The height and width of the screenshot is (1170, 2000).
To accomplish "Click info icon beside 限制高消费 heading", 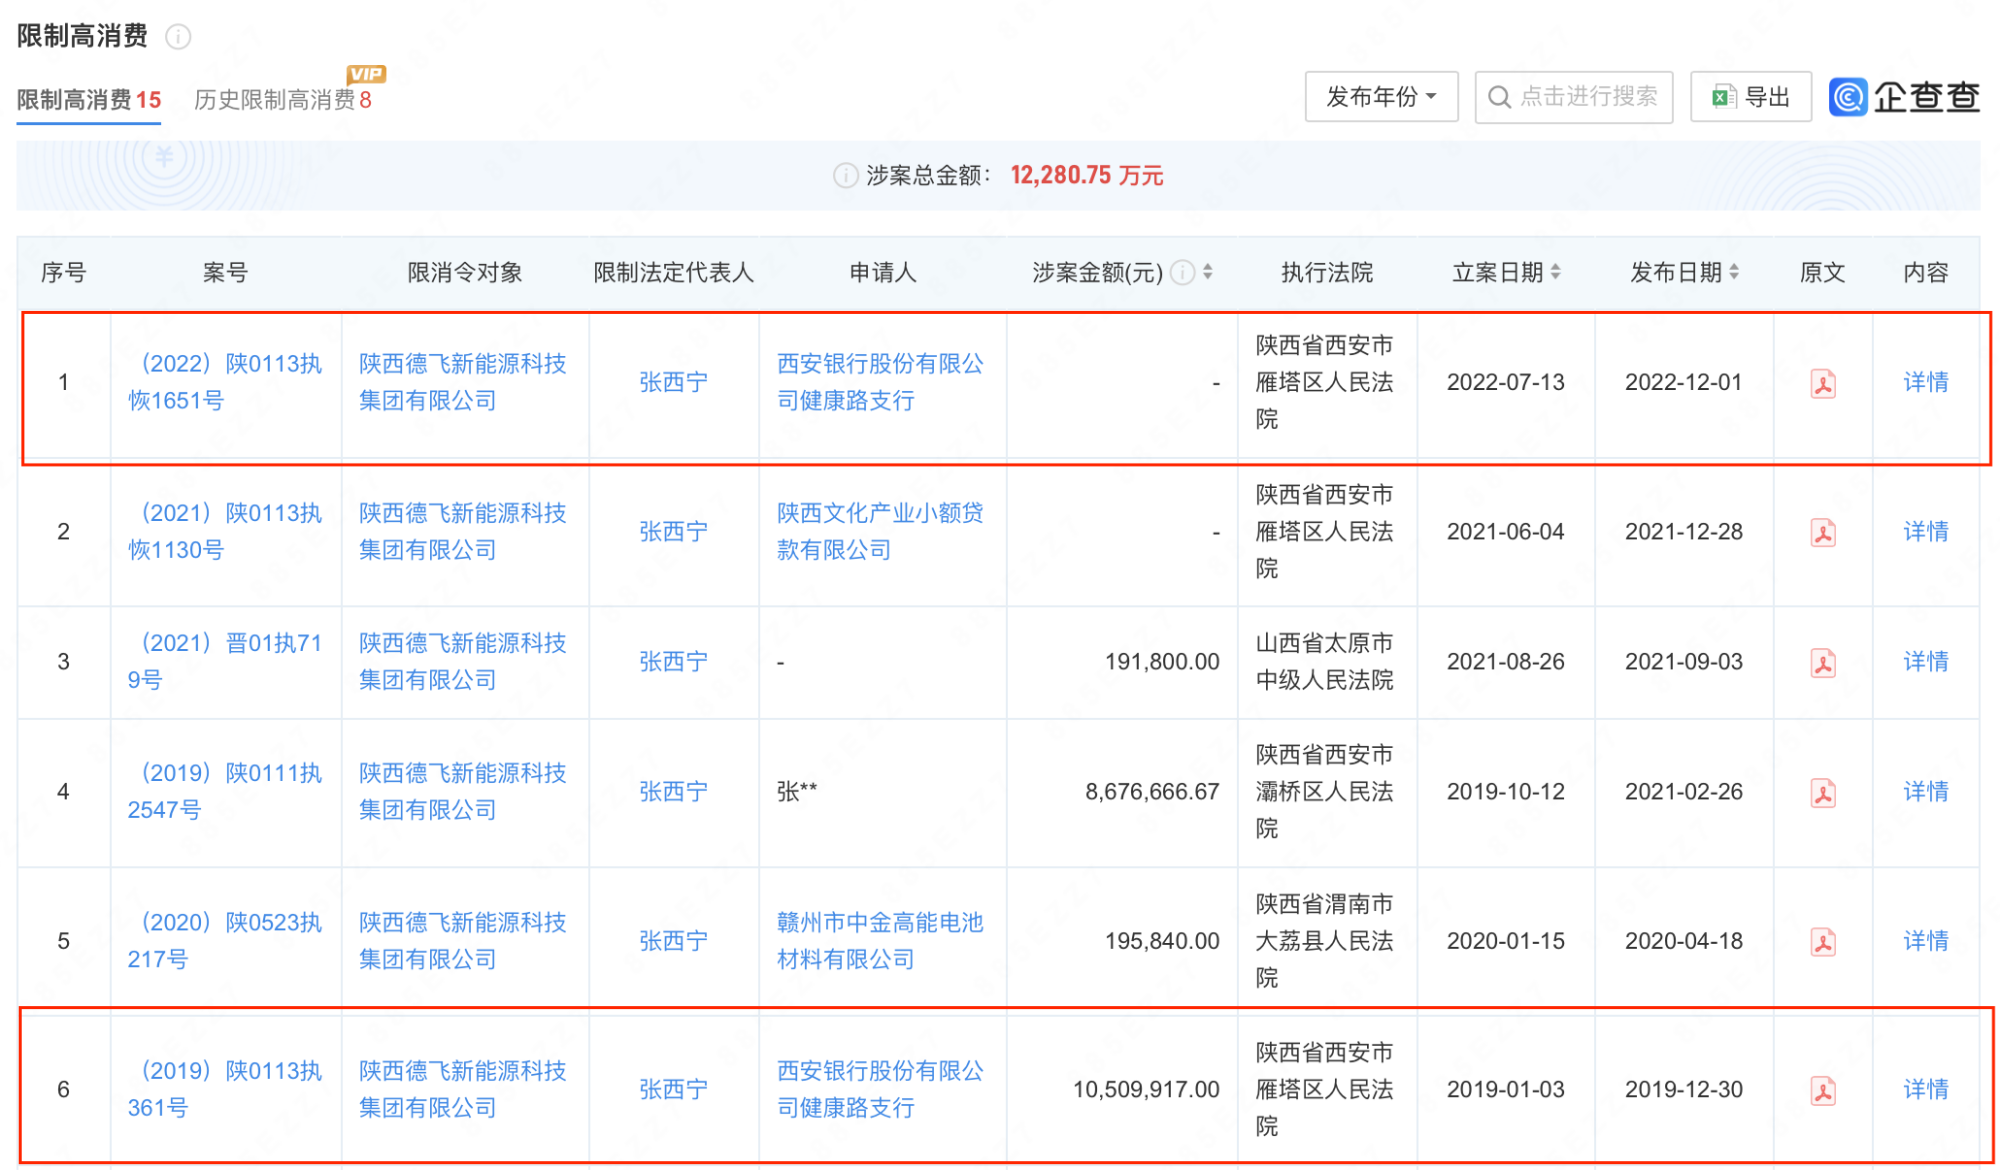I will pyautogui.click(x=178, y=37).
